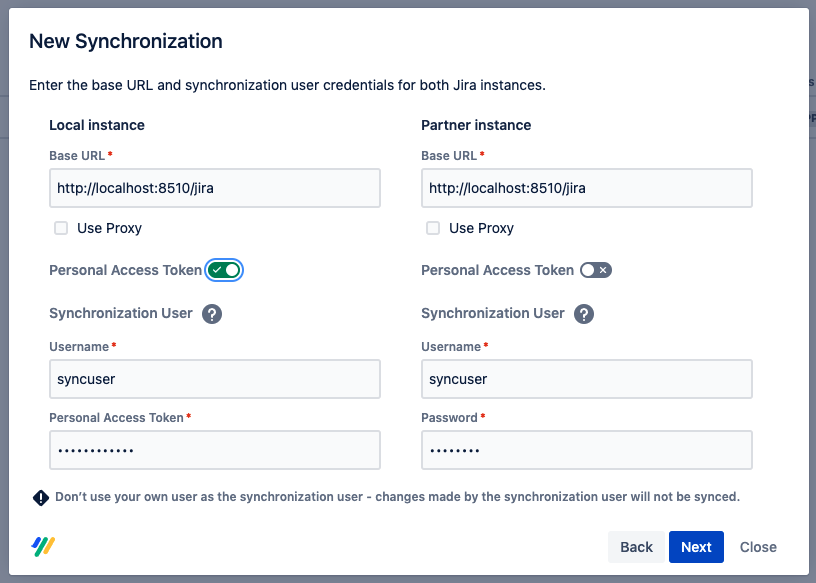
Task: Click the New Synchronization dialog title
Action: 126,42
